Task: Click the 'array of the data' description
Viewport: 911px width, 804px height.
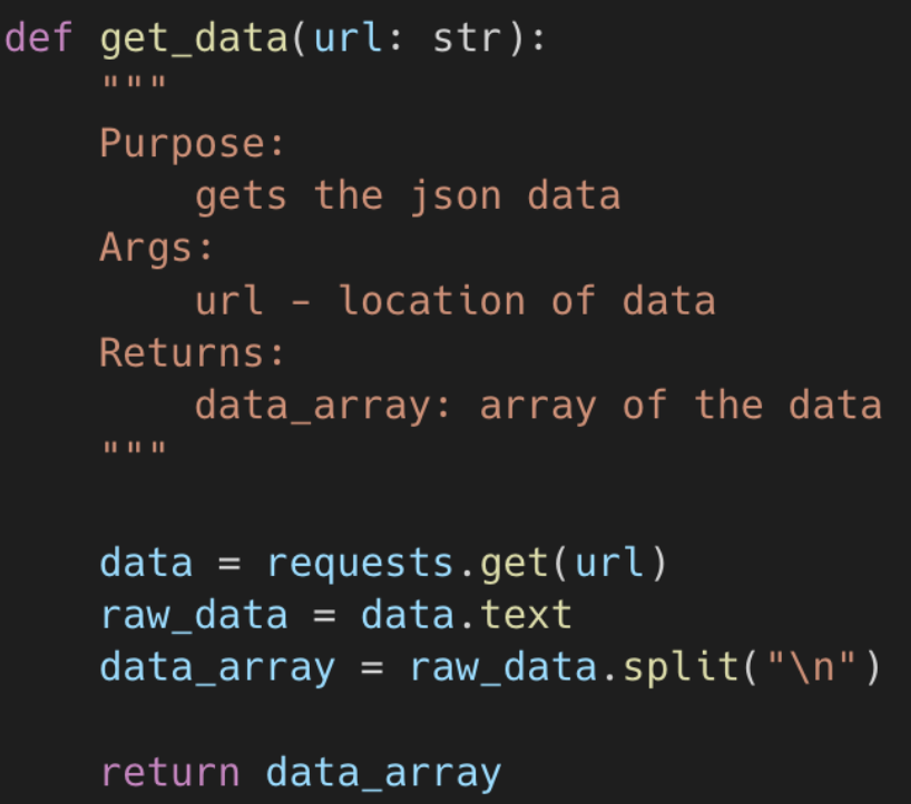Action: (680, 405)
